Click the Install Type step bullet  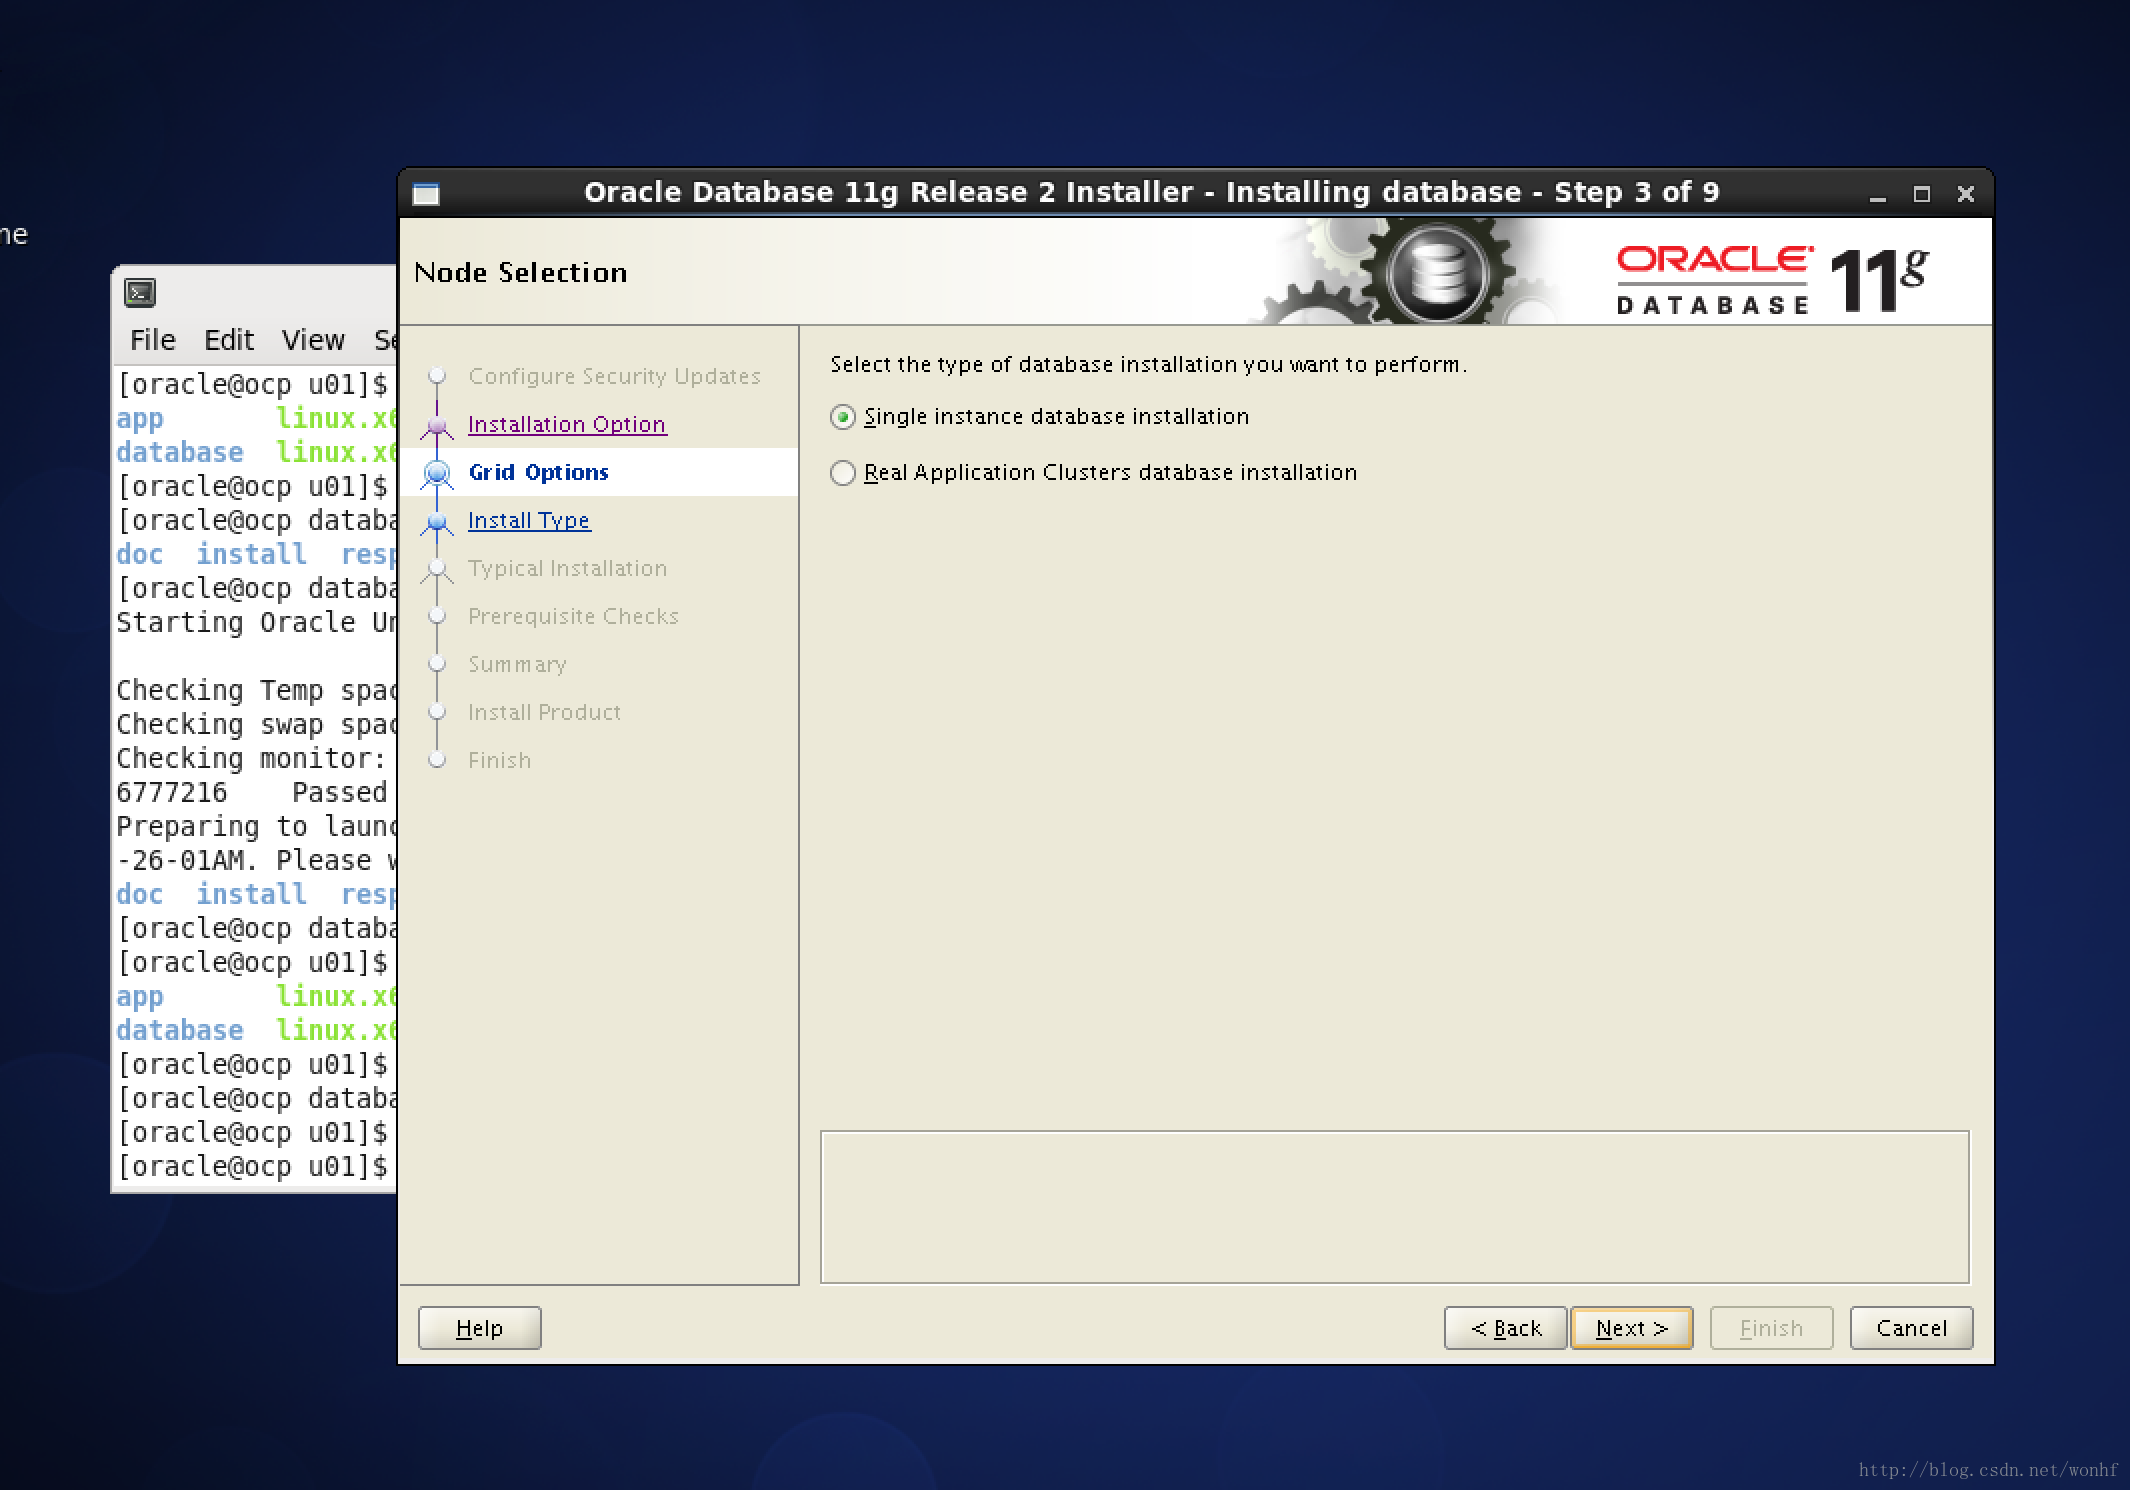click(437, 521)
